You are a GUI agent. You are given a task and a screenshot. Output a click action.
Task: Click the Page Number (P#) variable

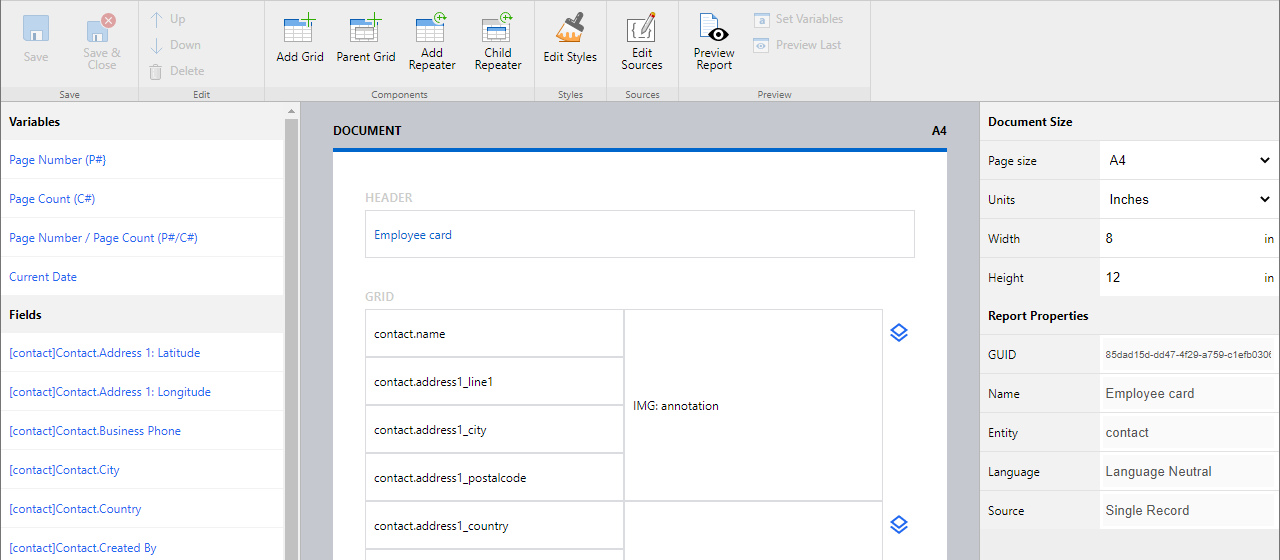[58, 160]
